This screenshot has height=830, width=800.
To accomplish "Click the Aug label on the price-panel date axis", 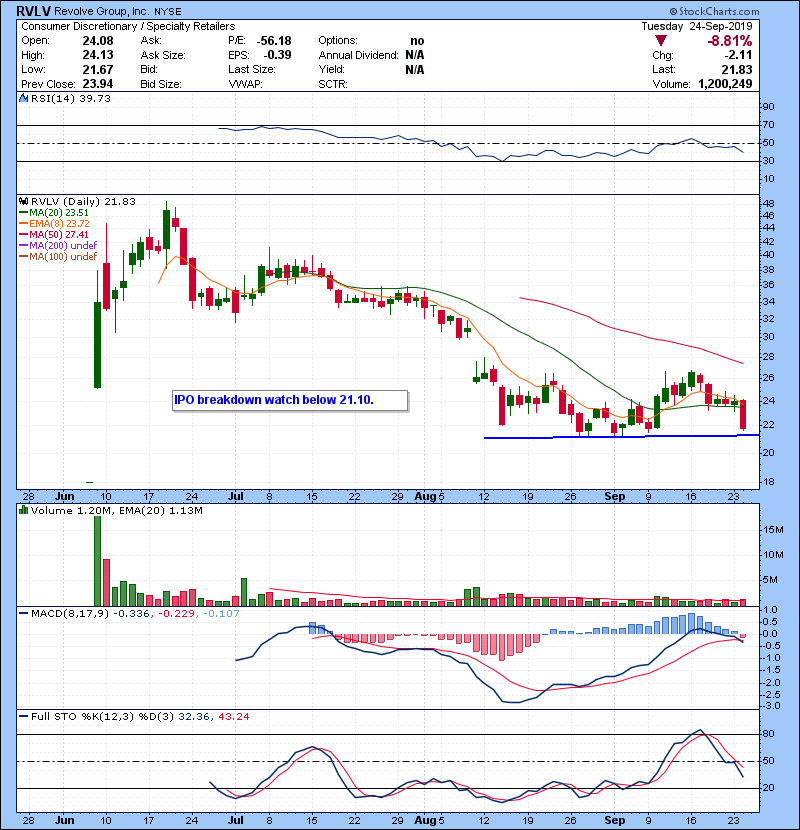I will point(425,496).
